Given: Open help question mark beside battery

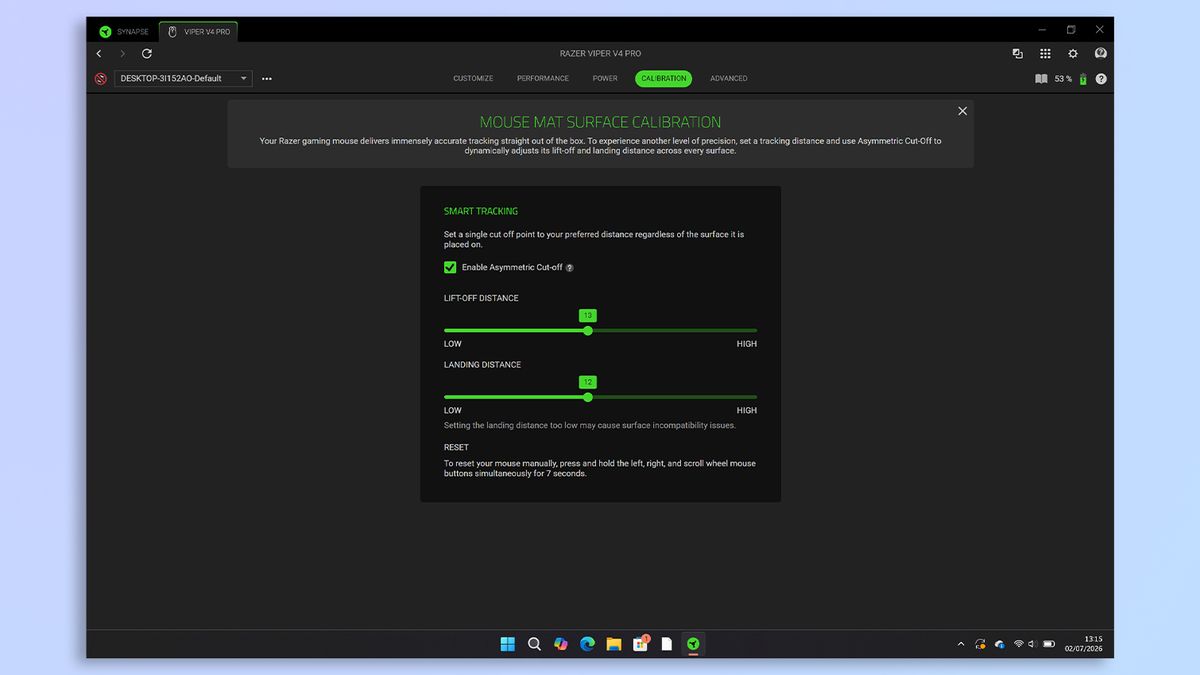Looking at the screenshot, I should (1101, 79).
